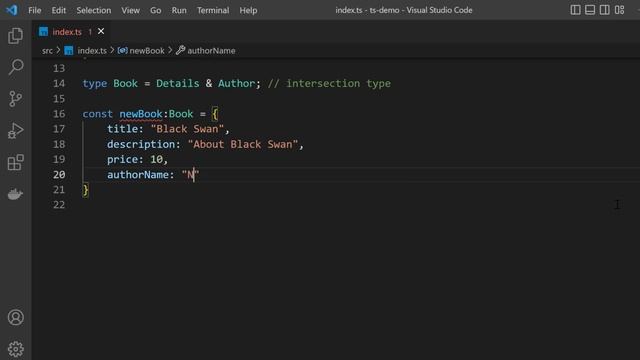Open the Accounts icon

pos(16,318)
